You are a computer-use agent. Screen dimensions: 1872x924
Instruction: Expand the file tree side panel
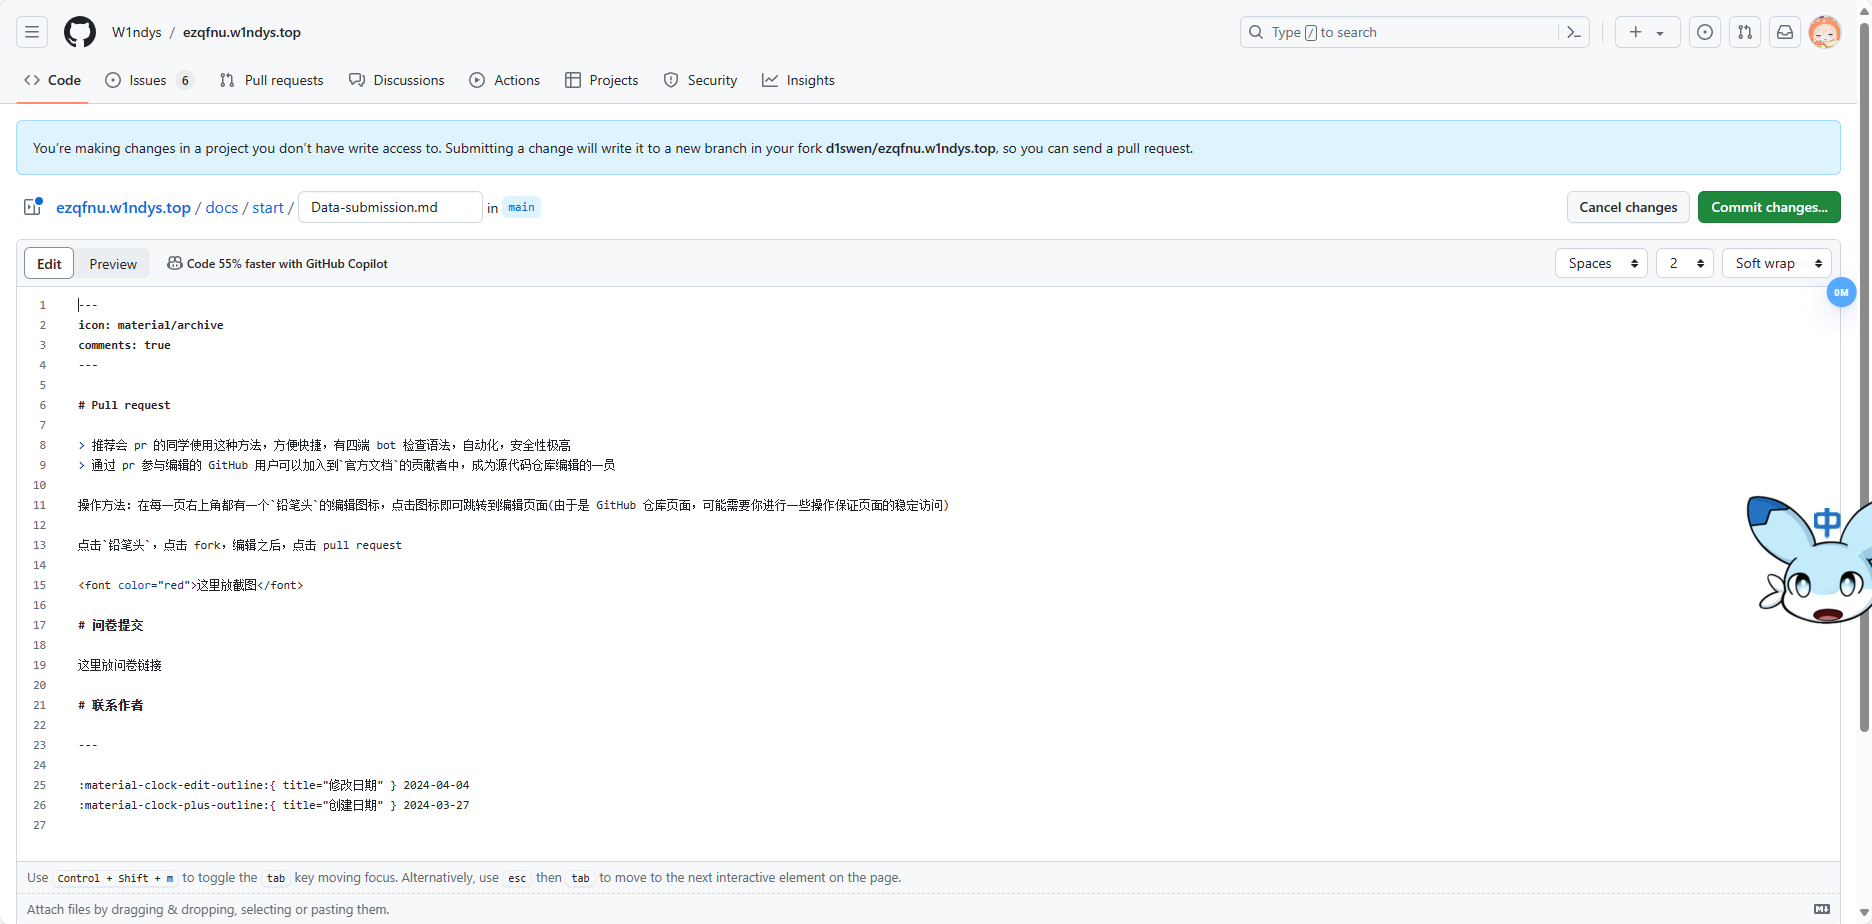(x=33, y=207)
